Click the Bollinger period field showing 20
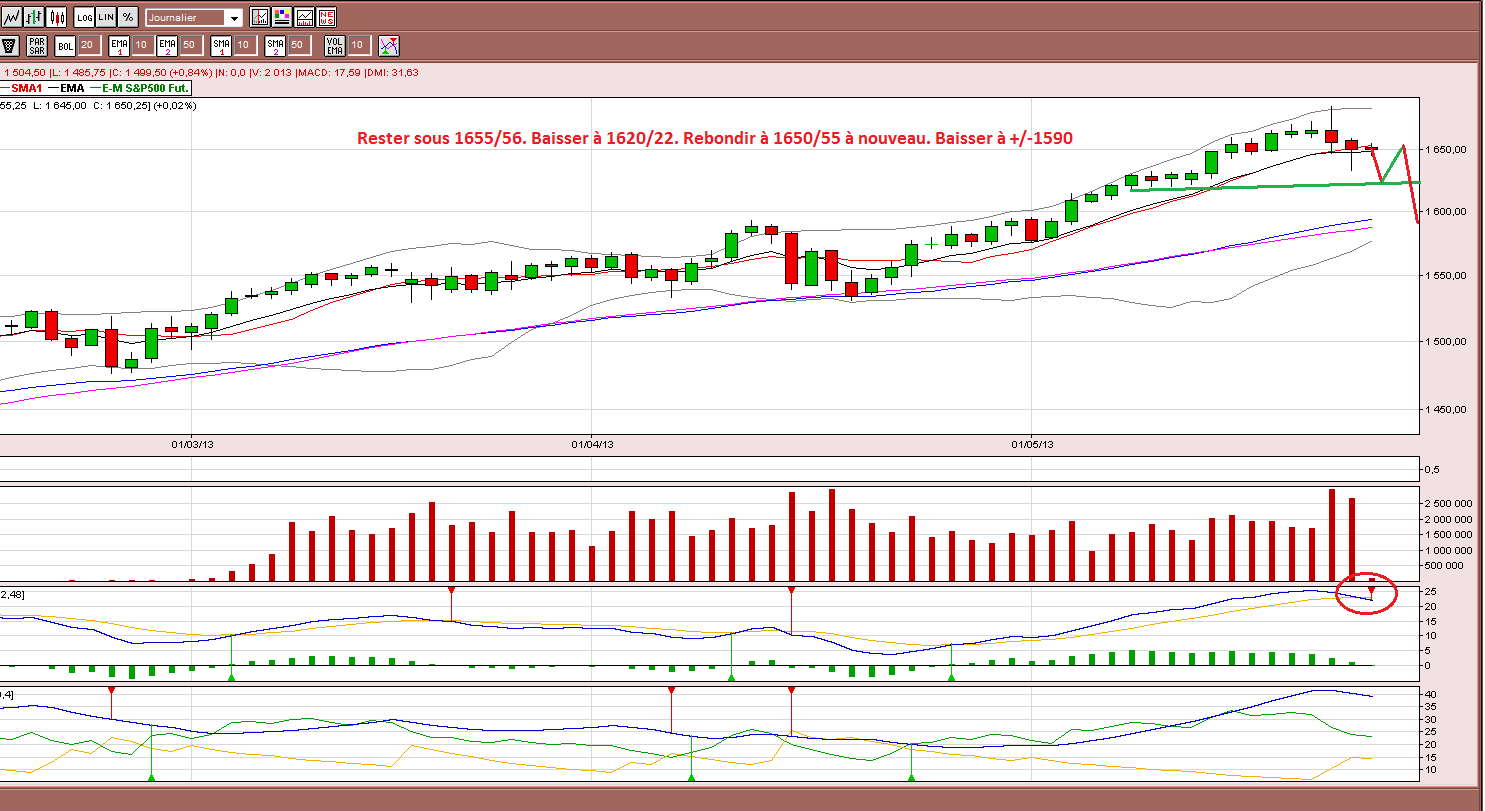The image size is (1485, 811). (89, 45)
